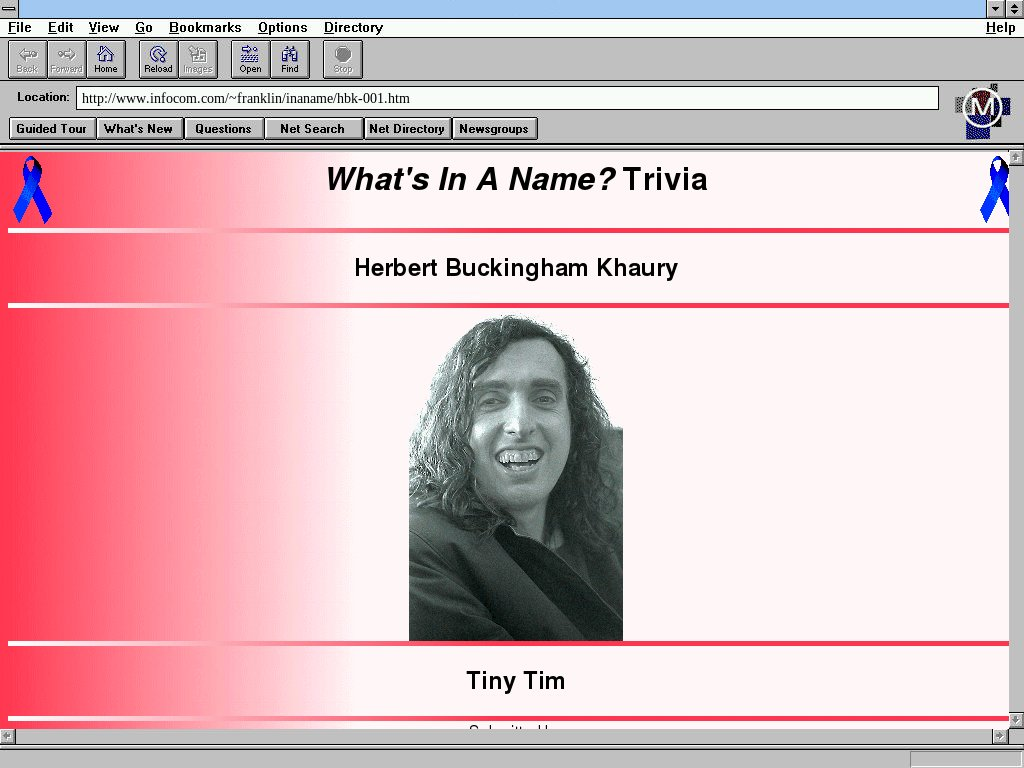Click the Forward navigation icon
Image resolution: width=1024 pixels, height=768 pixels.
point(66,59)
